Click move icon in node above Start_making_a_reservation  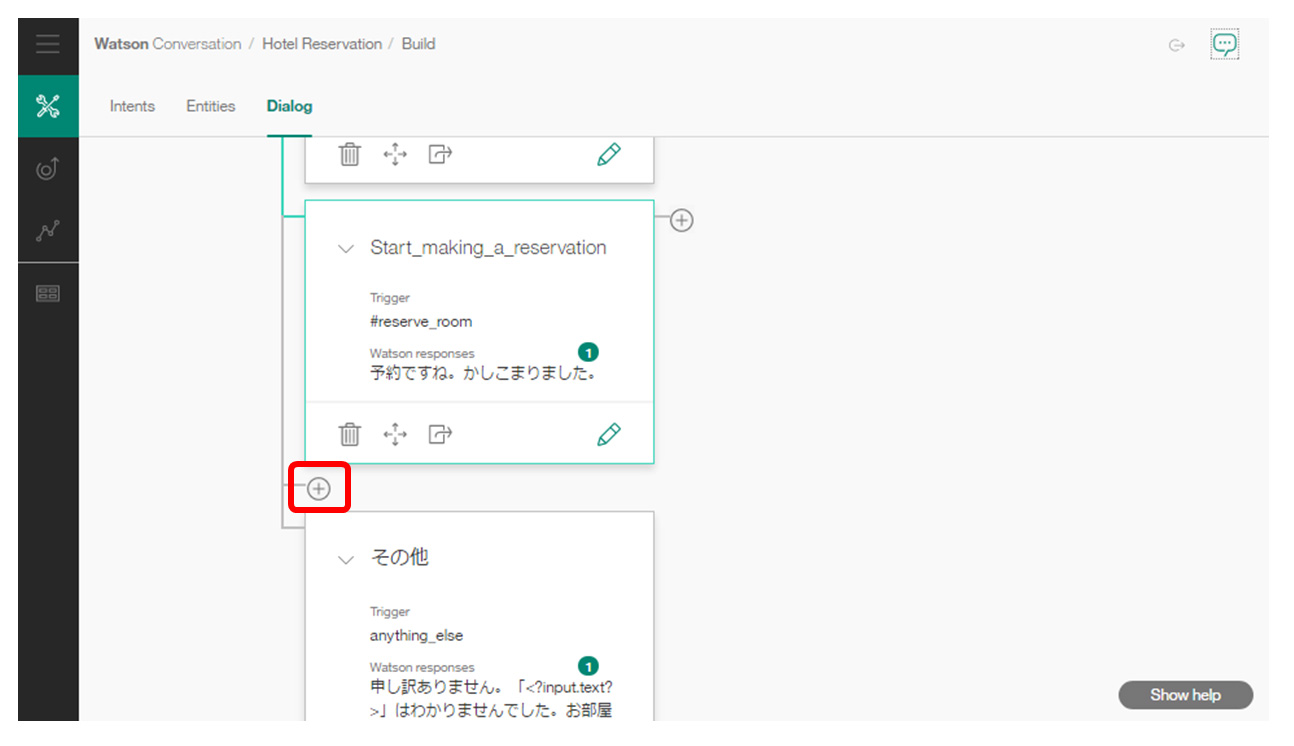point(396,154)
